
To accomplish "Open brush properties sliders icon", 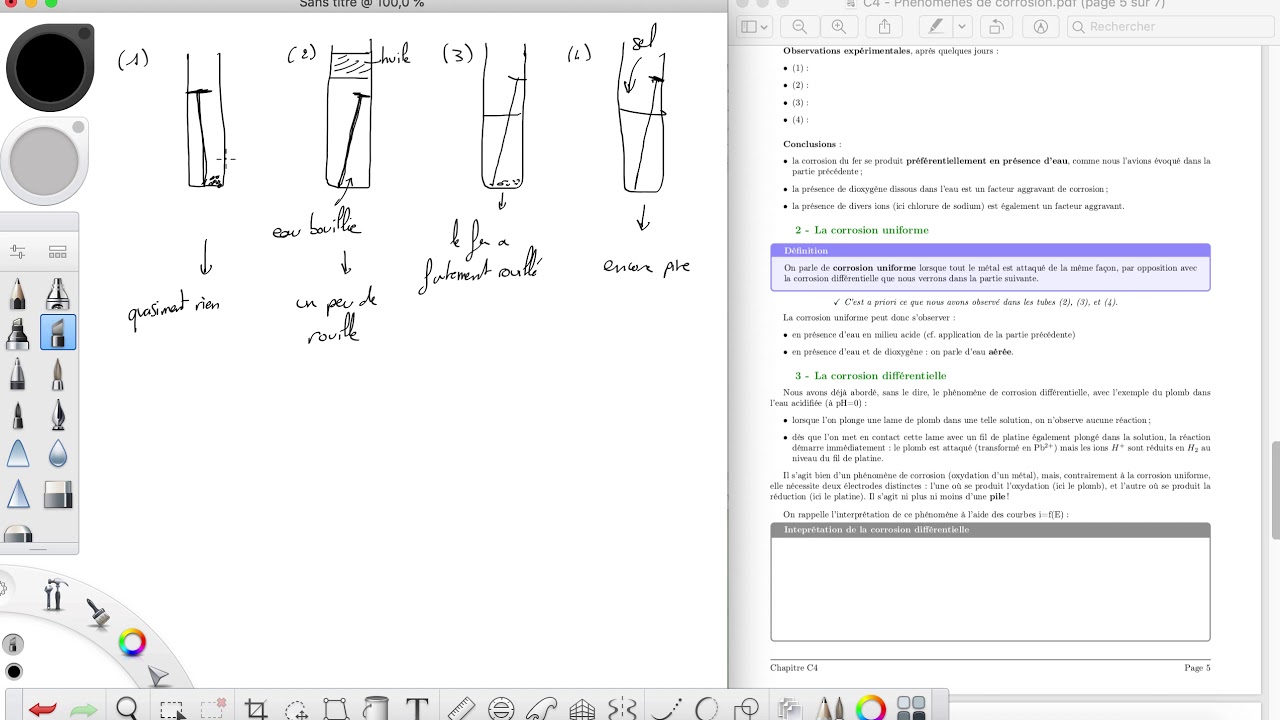I will pyautogui.click(x=17, y=252).
